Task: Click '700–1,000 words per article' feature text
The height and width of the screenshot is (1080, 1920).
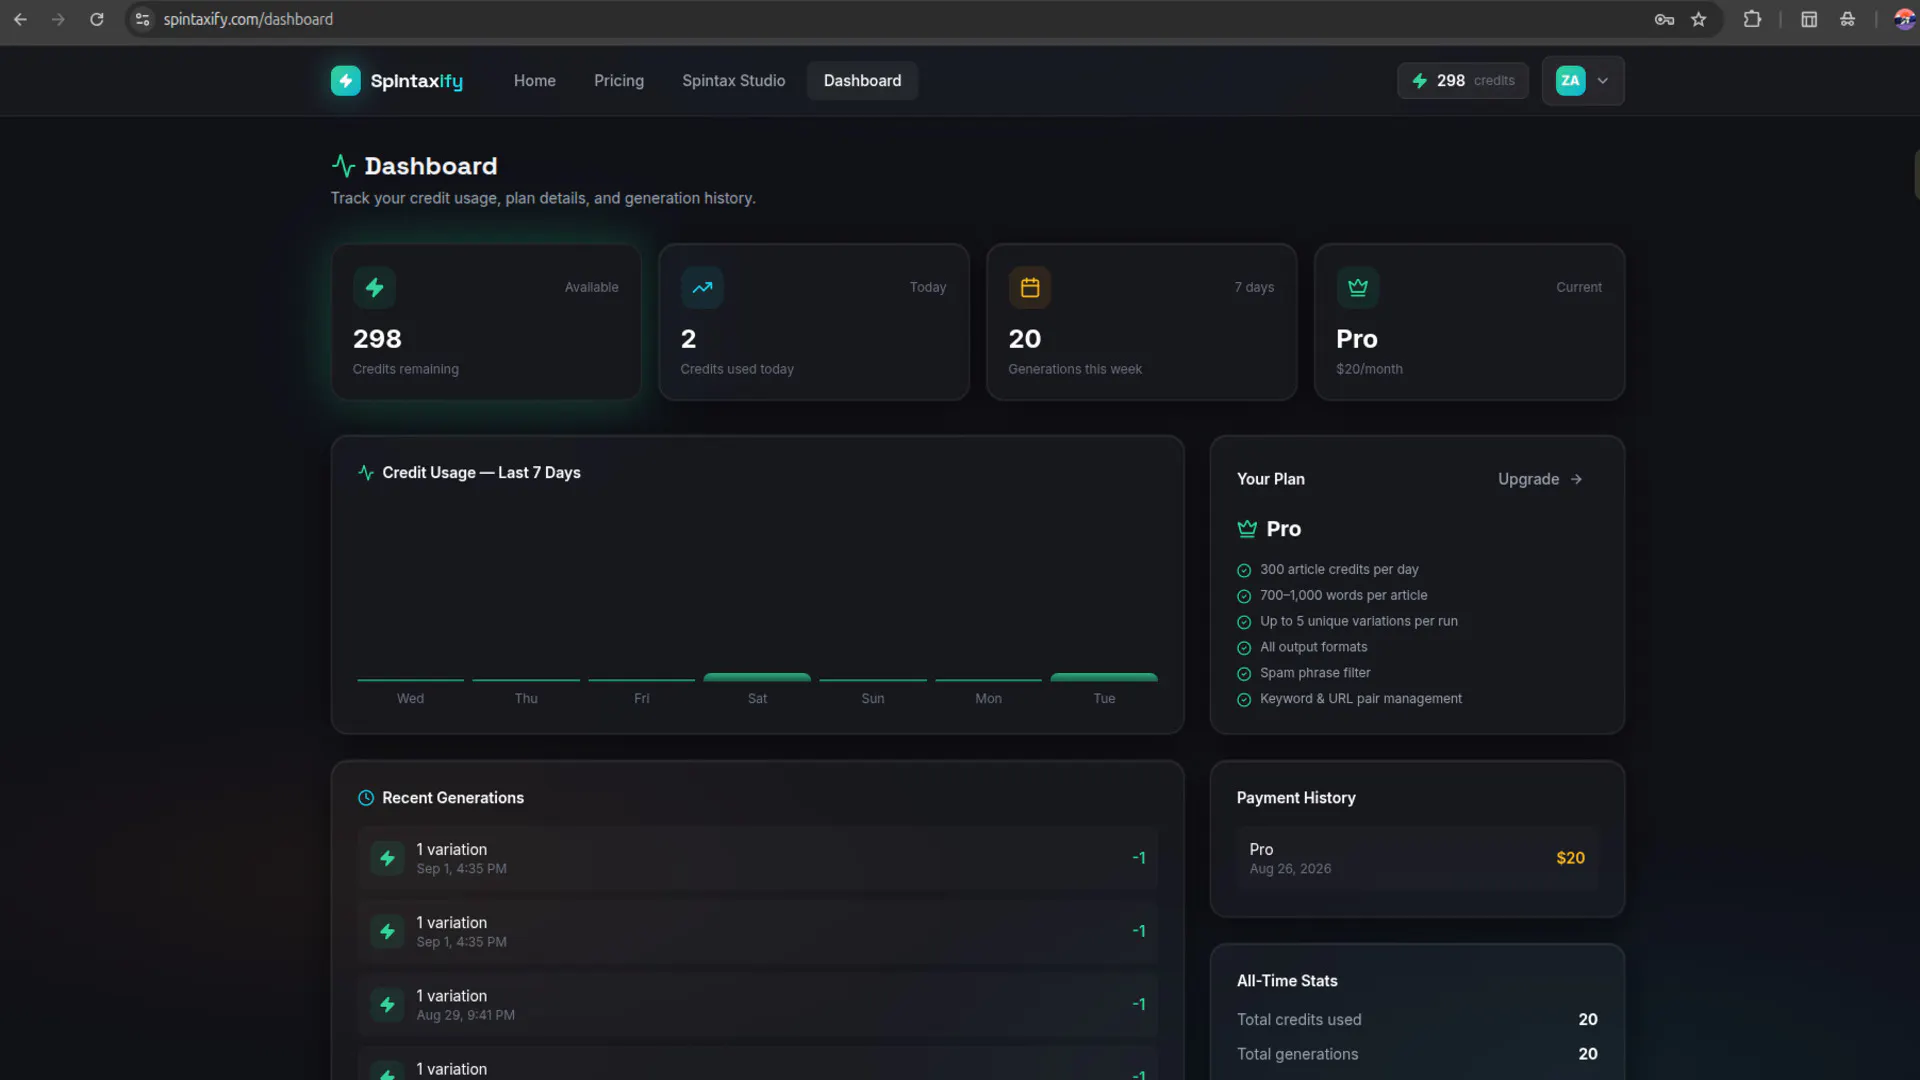Action: 1344,595
